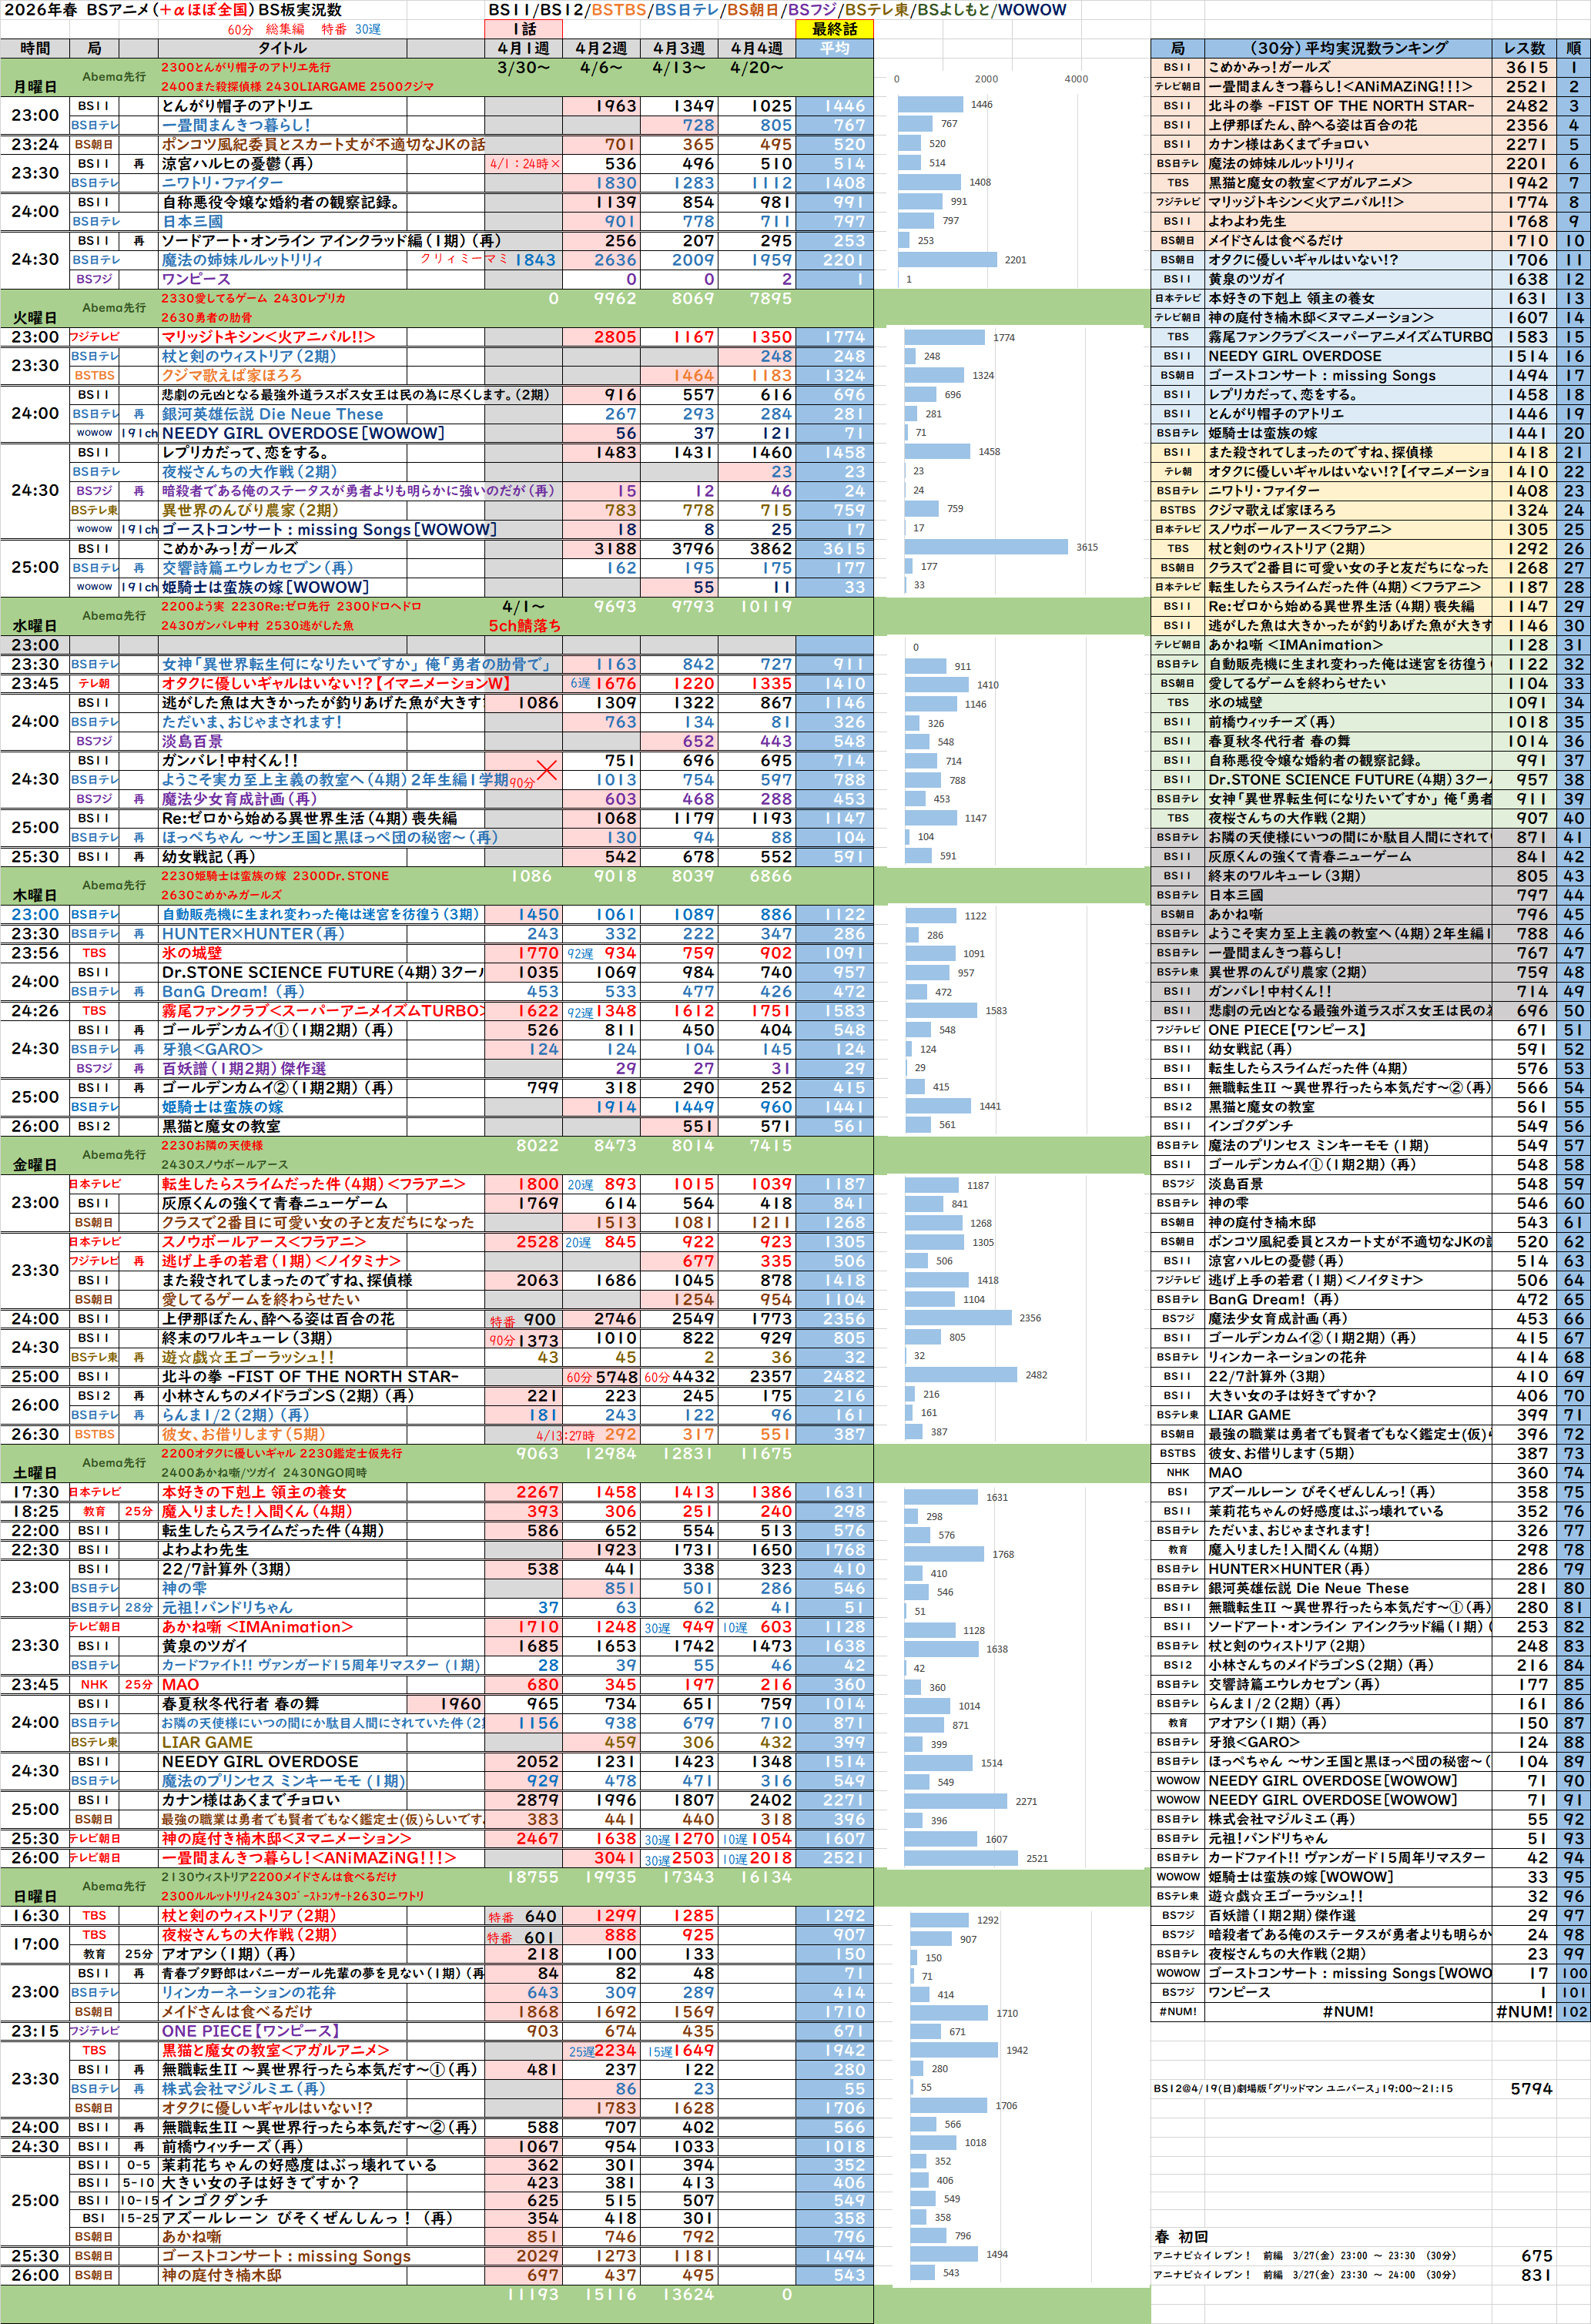Screen dimensions: 1591x2324
Task: Select the 時間 column header
Action: (34, 48)
